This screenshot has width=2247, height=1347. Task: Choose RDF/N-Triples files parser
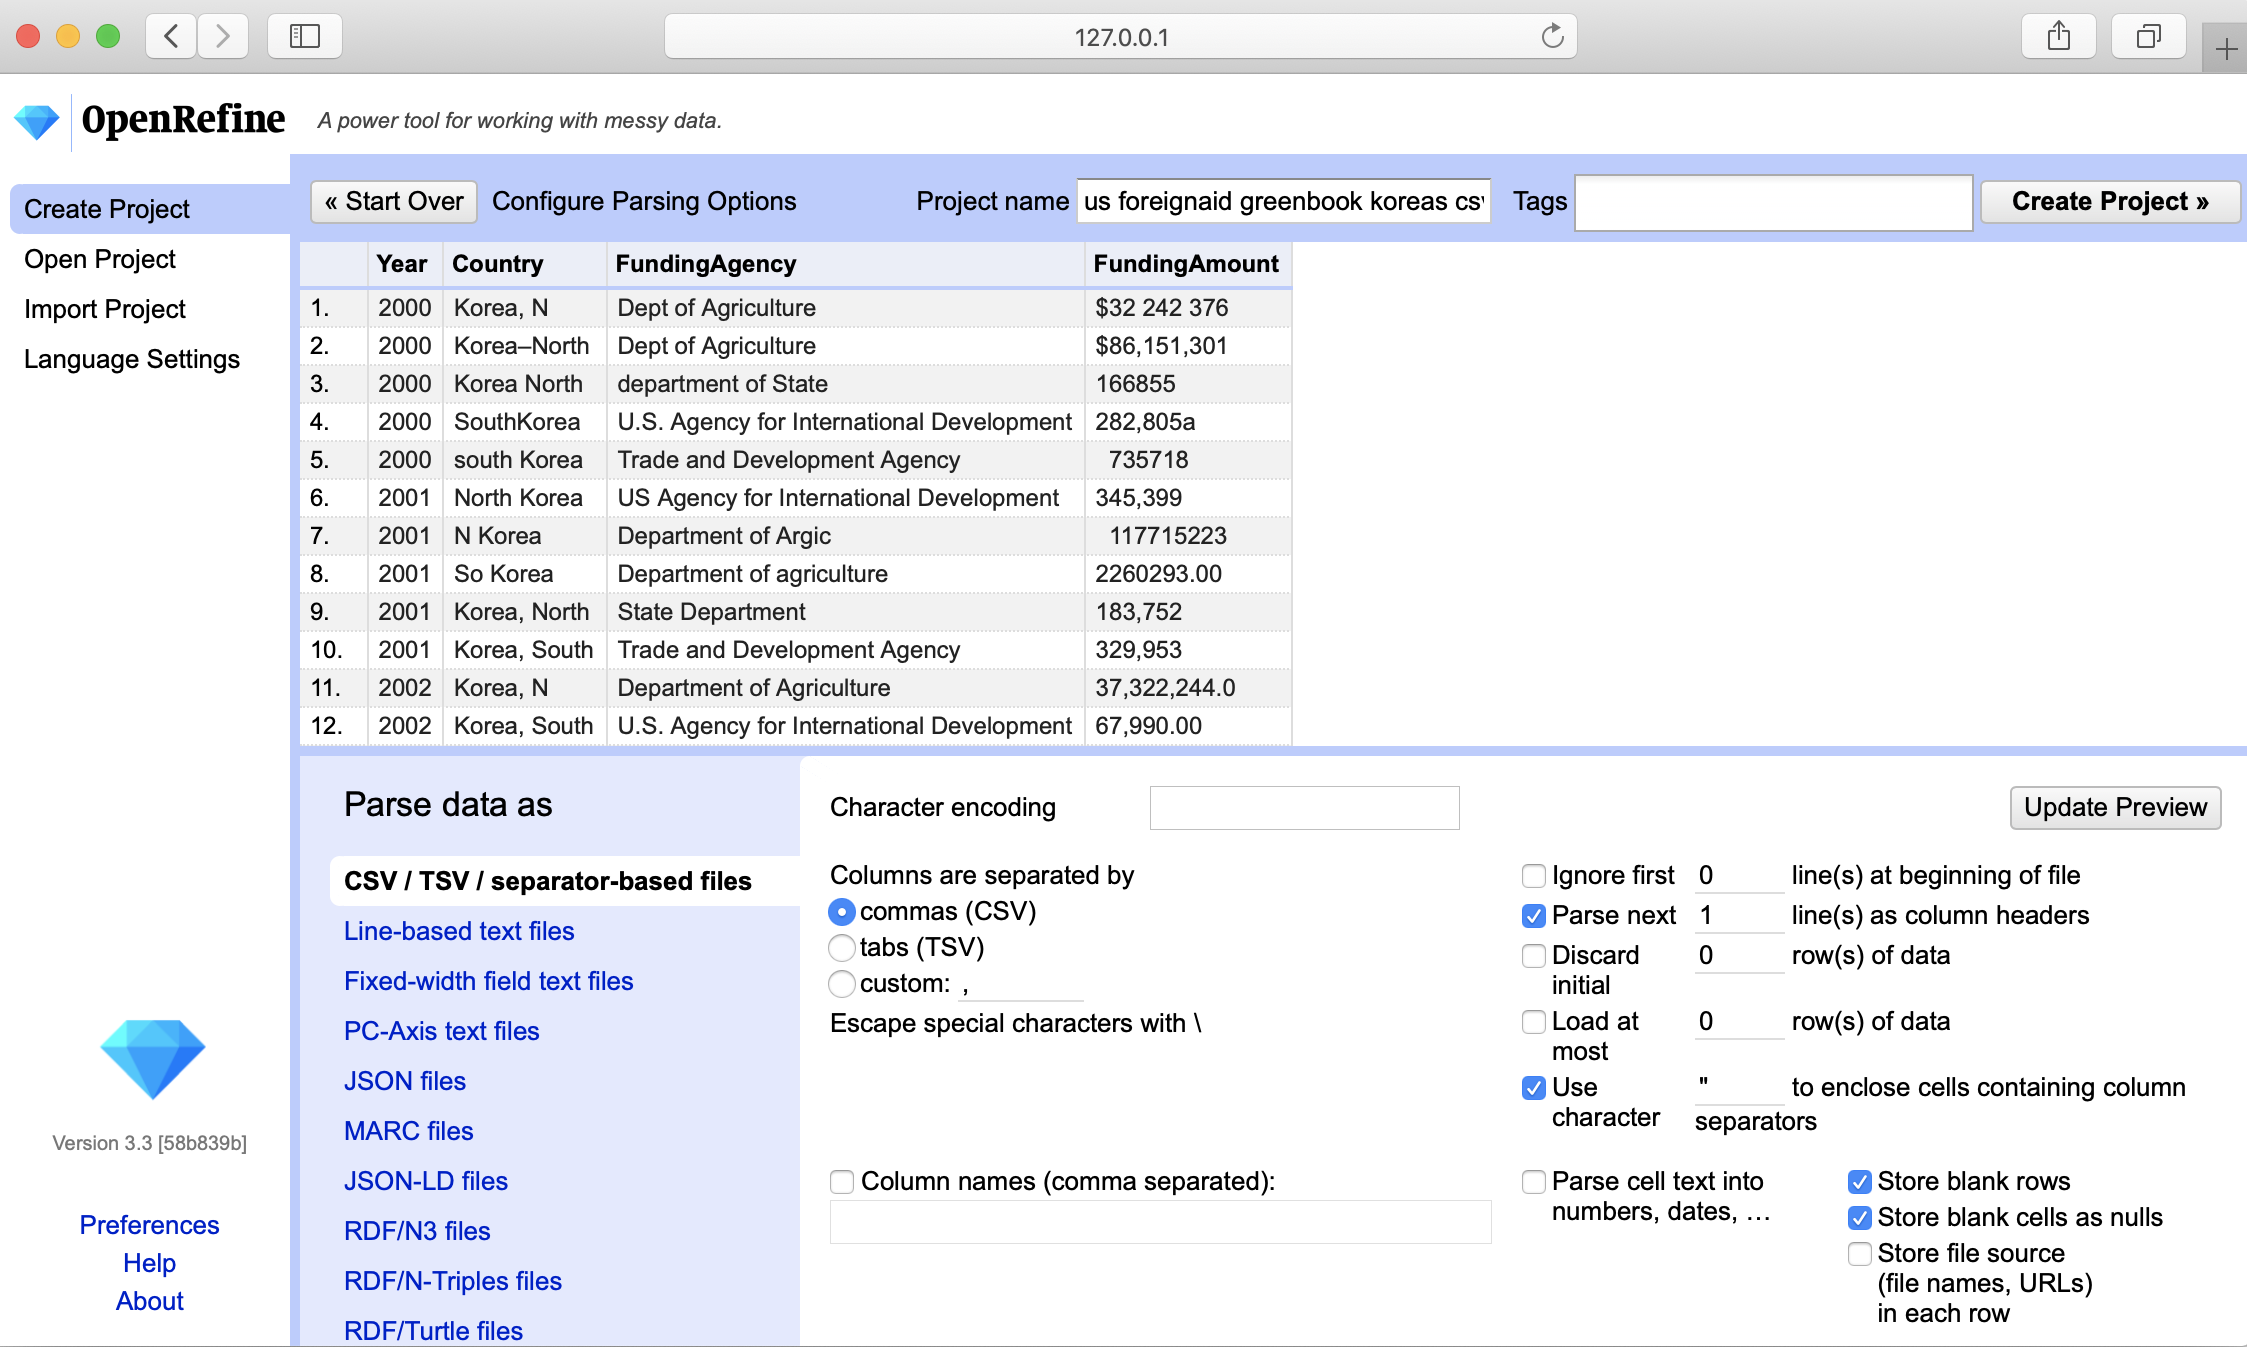tap(452, 1281)
